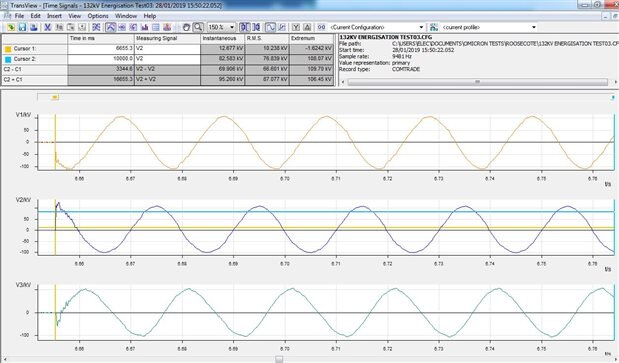Image resolution: width=619 pixels, height=363 pixels.
Task: Click the table view toolbar icon
Action: tap(156, 27)
